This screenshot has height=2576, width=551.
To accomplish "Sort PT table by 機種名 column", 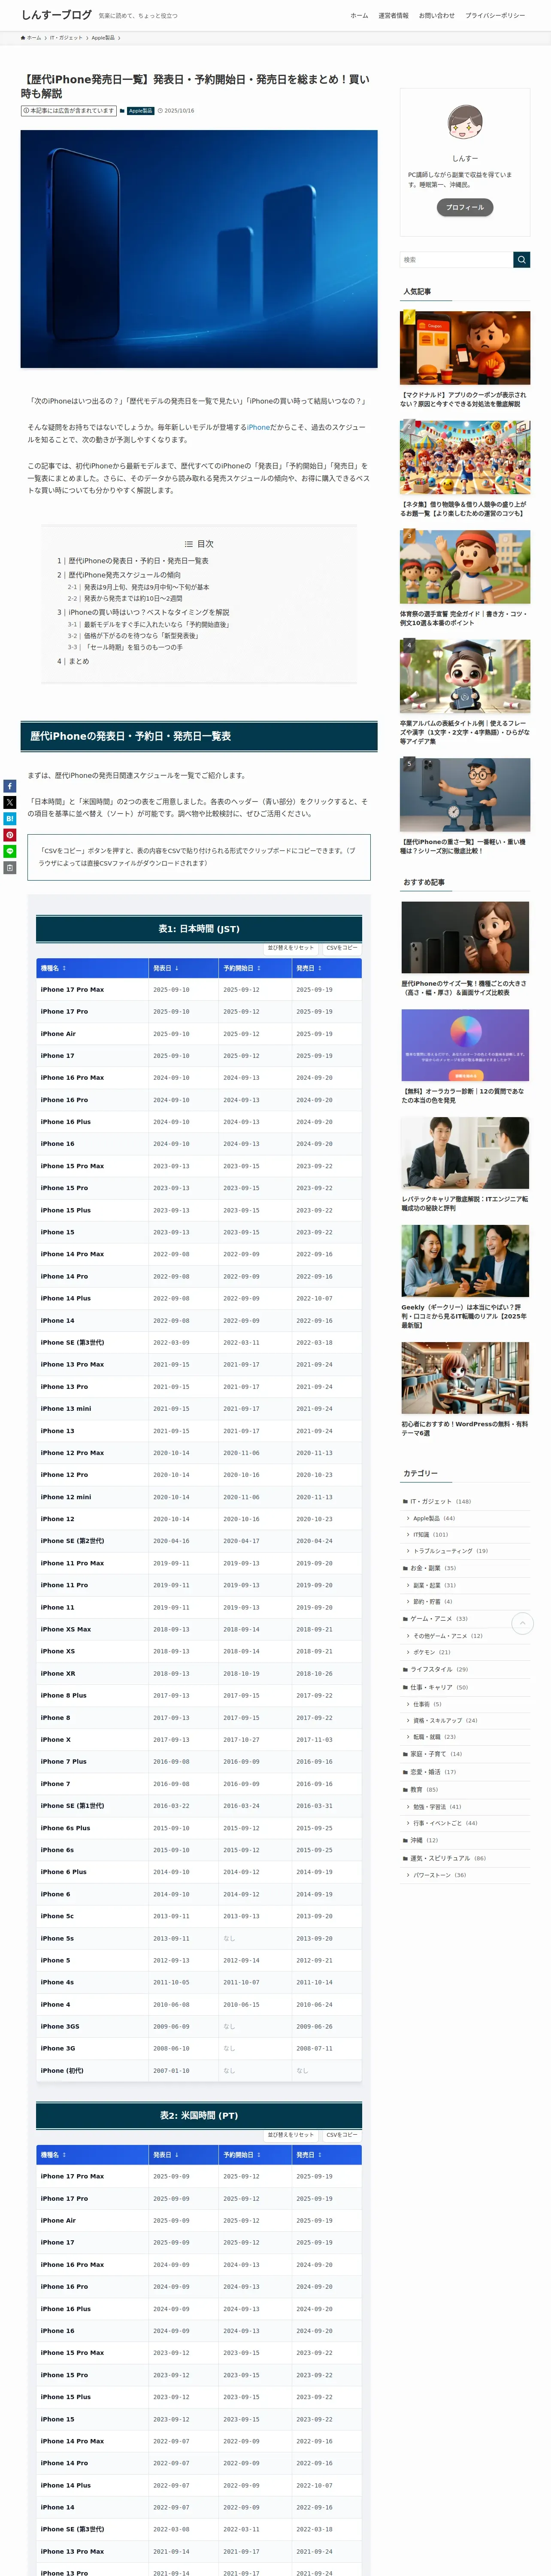I will [x=92, y=2155].
